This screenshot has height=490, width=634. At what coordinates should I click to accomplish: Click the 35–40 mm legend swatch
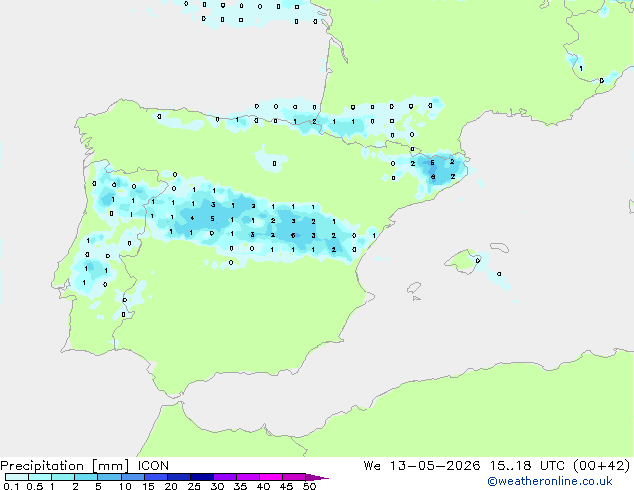pos(248,477)
